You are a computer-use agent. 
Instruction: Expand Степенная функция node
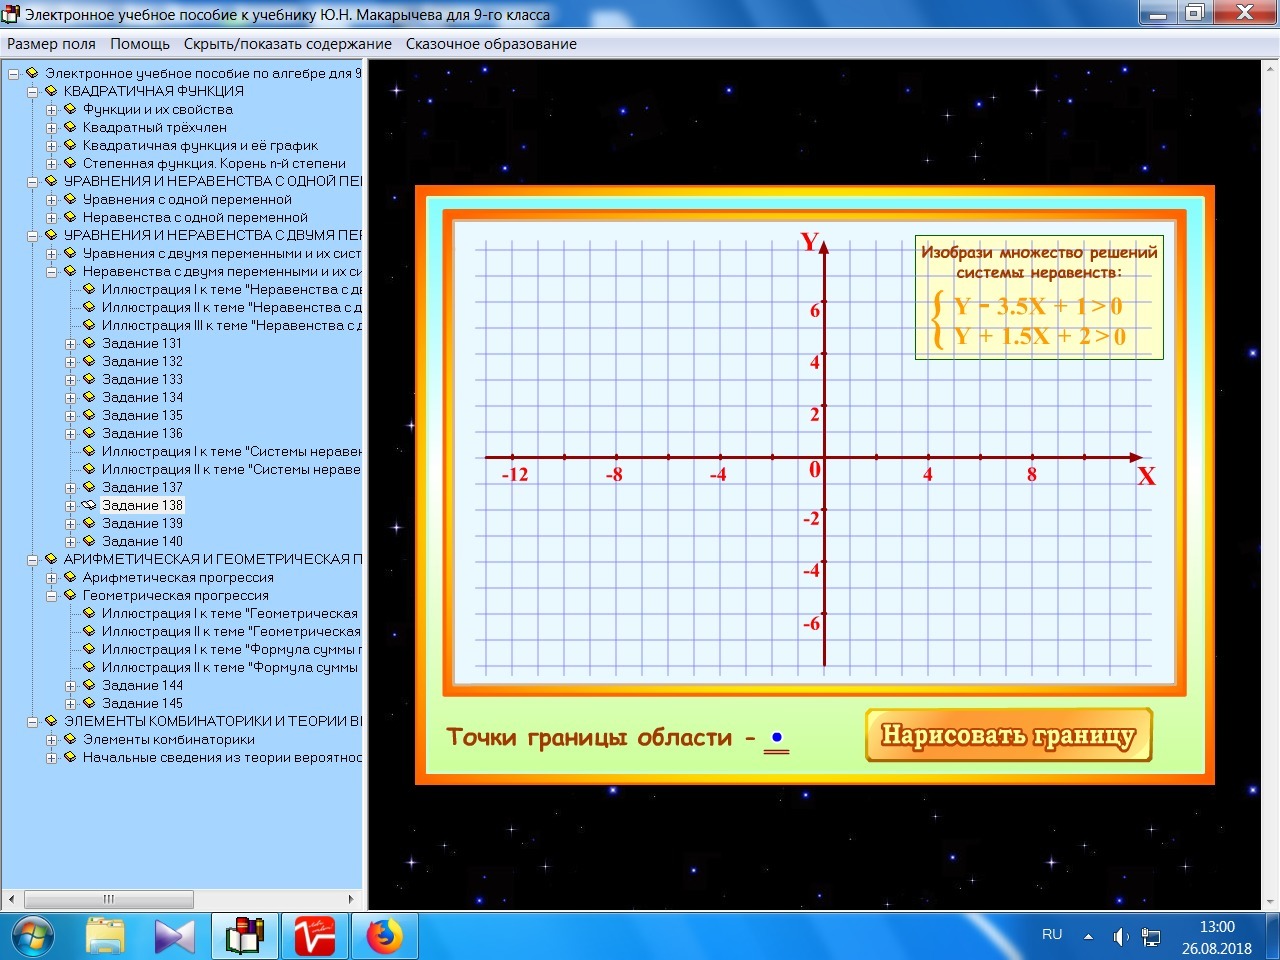pyautogui.click(x=52, y=164)
